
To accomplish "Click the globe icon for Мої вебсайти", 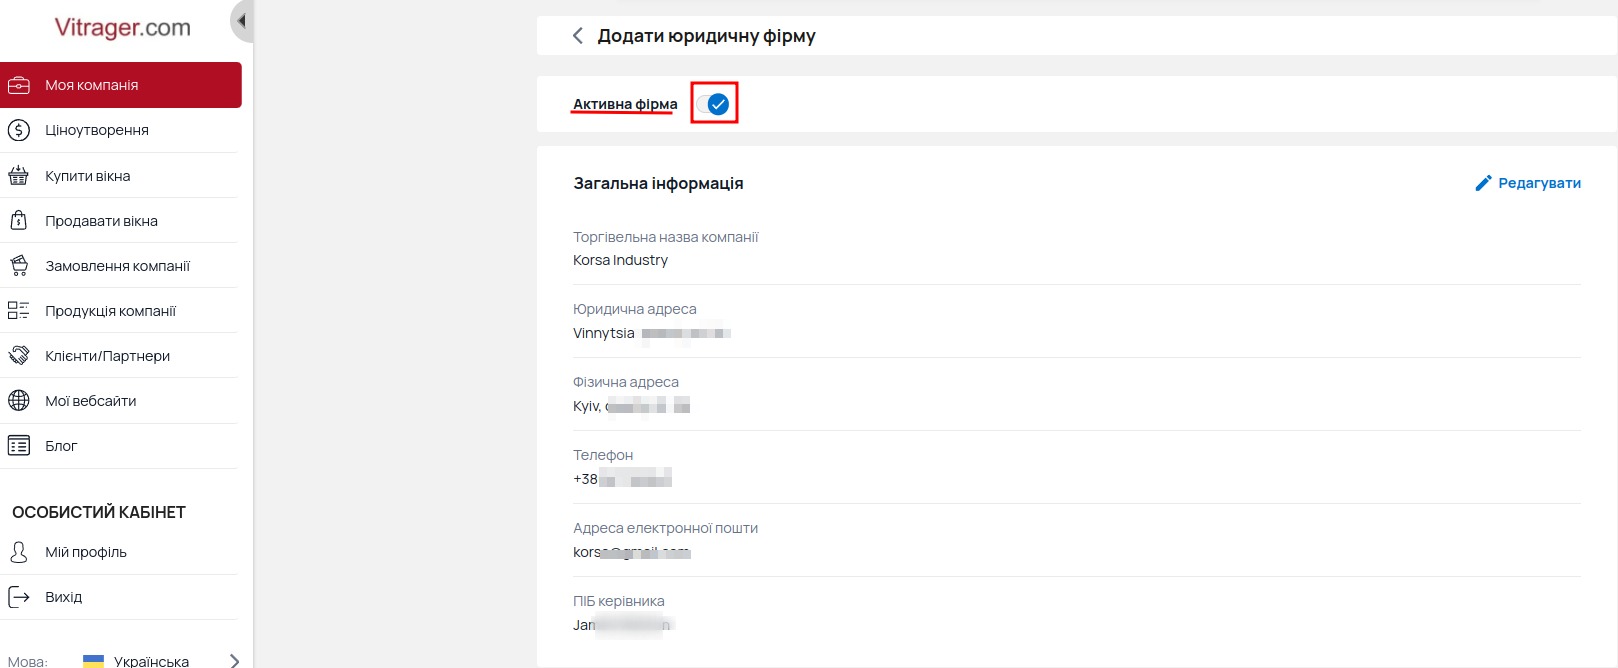I will click(19, 401).
